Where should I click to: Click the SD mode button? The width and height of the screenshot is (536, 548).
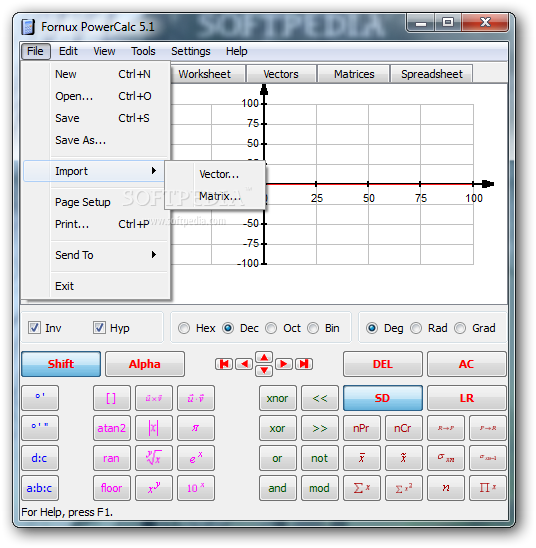(x=383, y=398)
